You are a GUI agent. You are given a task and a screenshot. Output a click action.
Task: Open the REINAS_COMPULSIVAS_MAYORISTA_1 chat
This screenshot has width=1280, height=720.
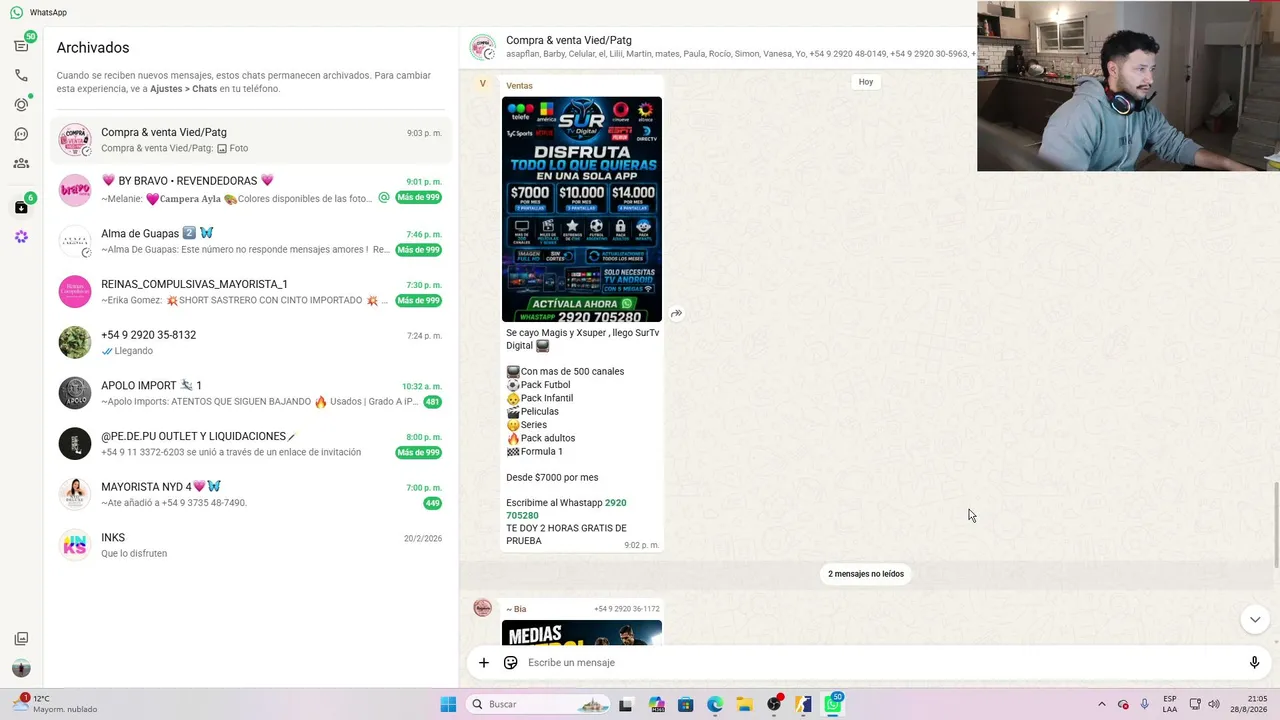[251, 292]
